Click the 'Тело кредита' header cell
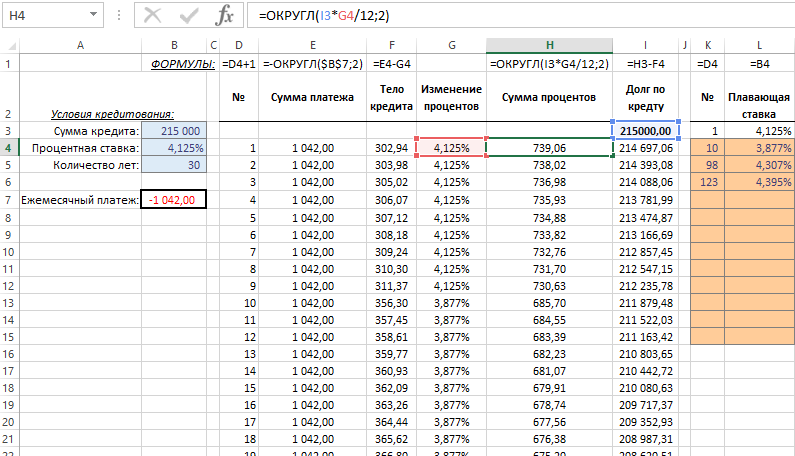 click(391, 97)
